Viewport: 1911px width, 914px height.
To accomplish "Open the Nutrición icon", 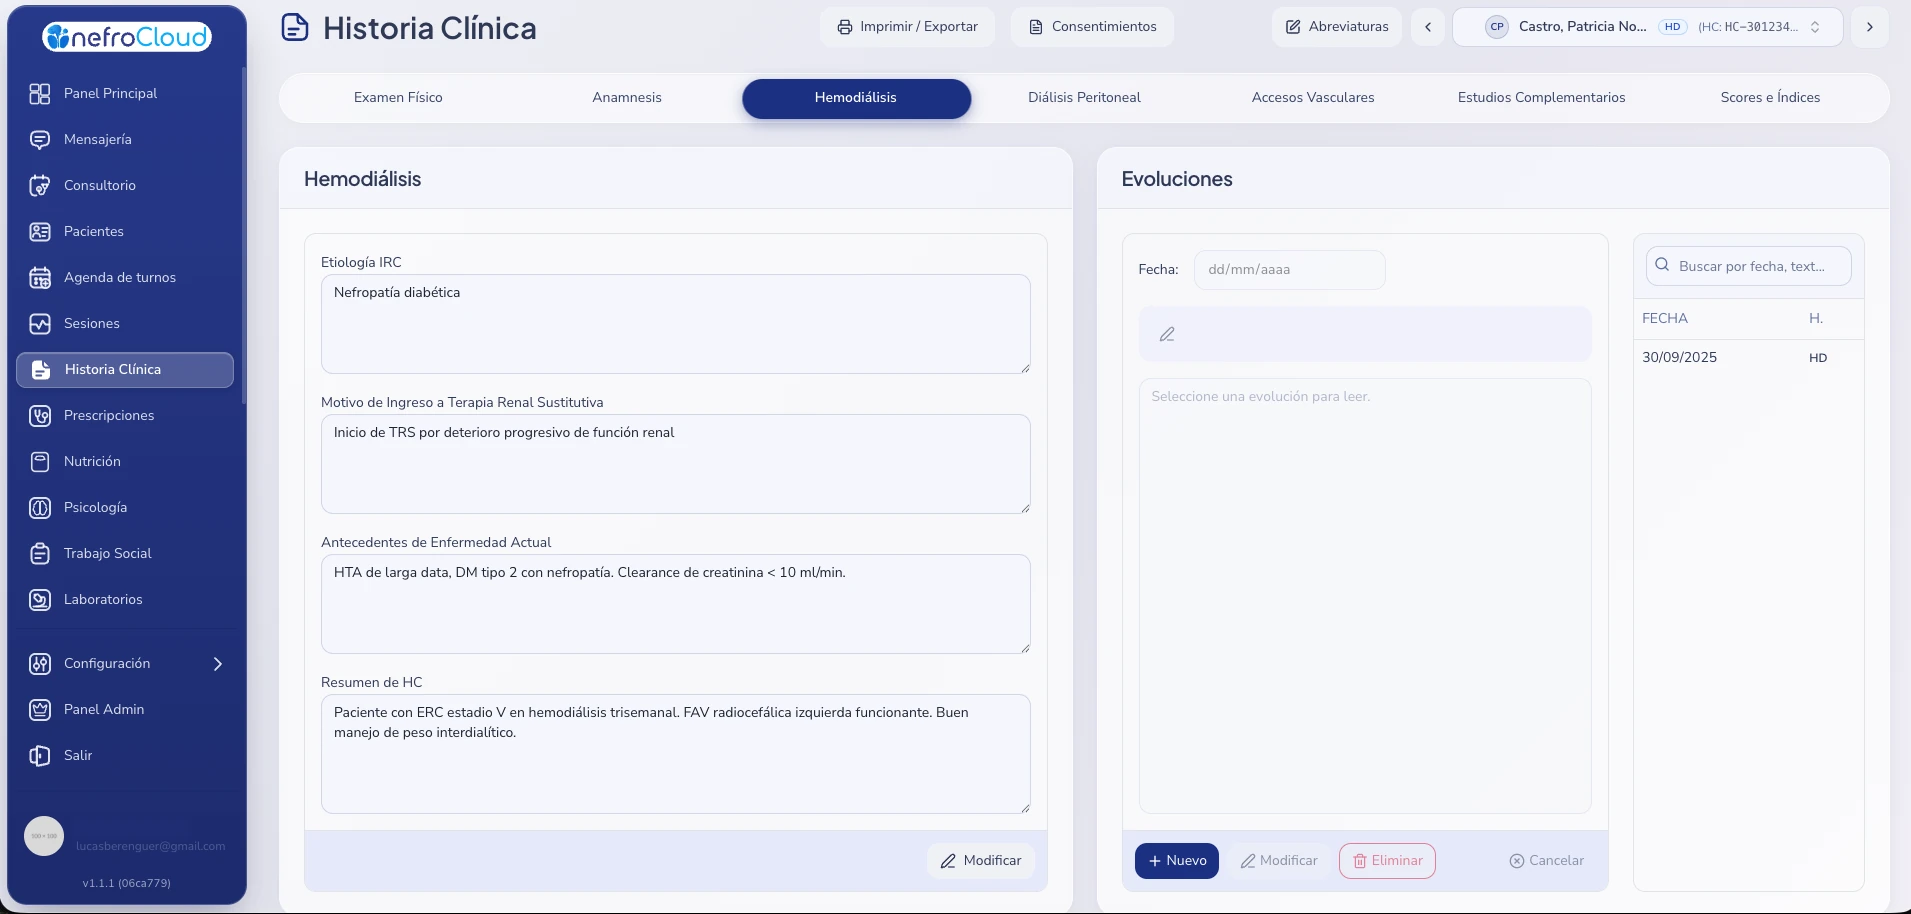I will [x=40, y=462].
